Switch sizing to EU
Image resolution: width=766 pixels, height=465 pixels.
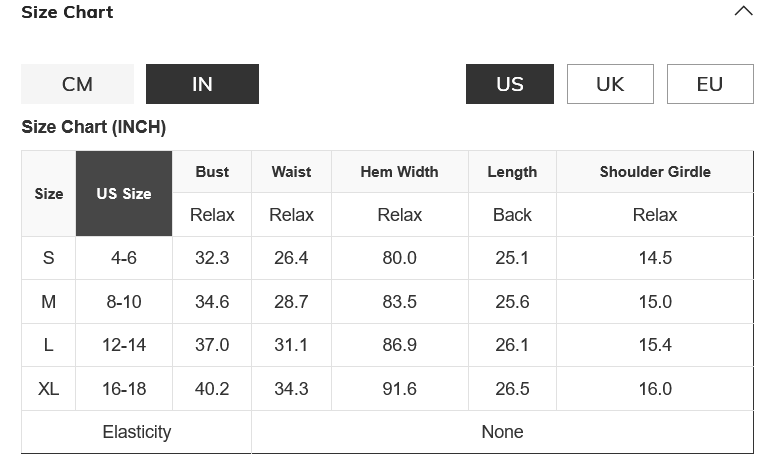click(x=709, y=84)
